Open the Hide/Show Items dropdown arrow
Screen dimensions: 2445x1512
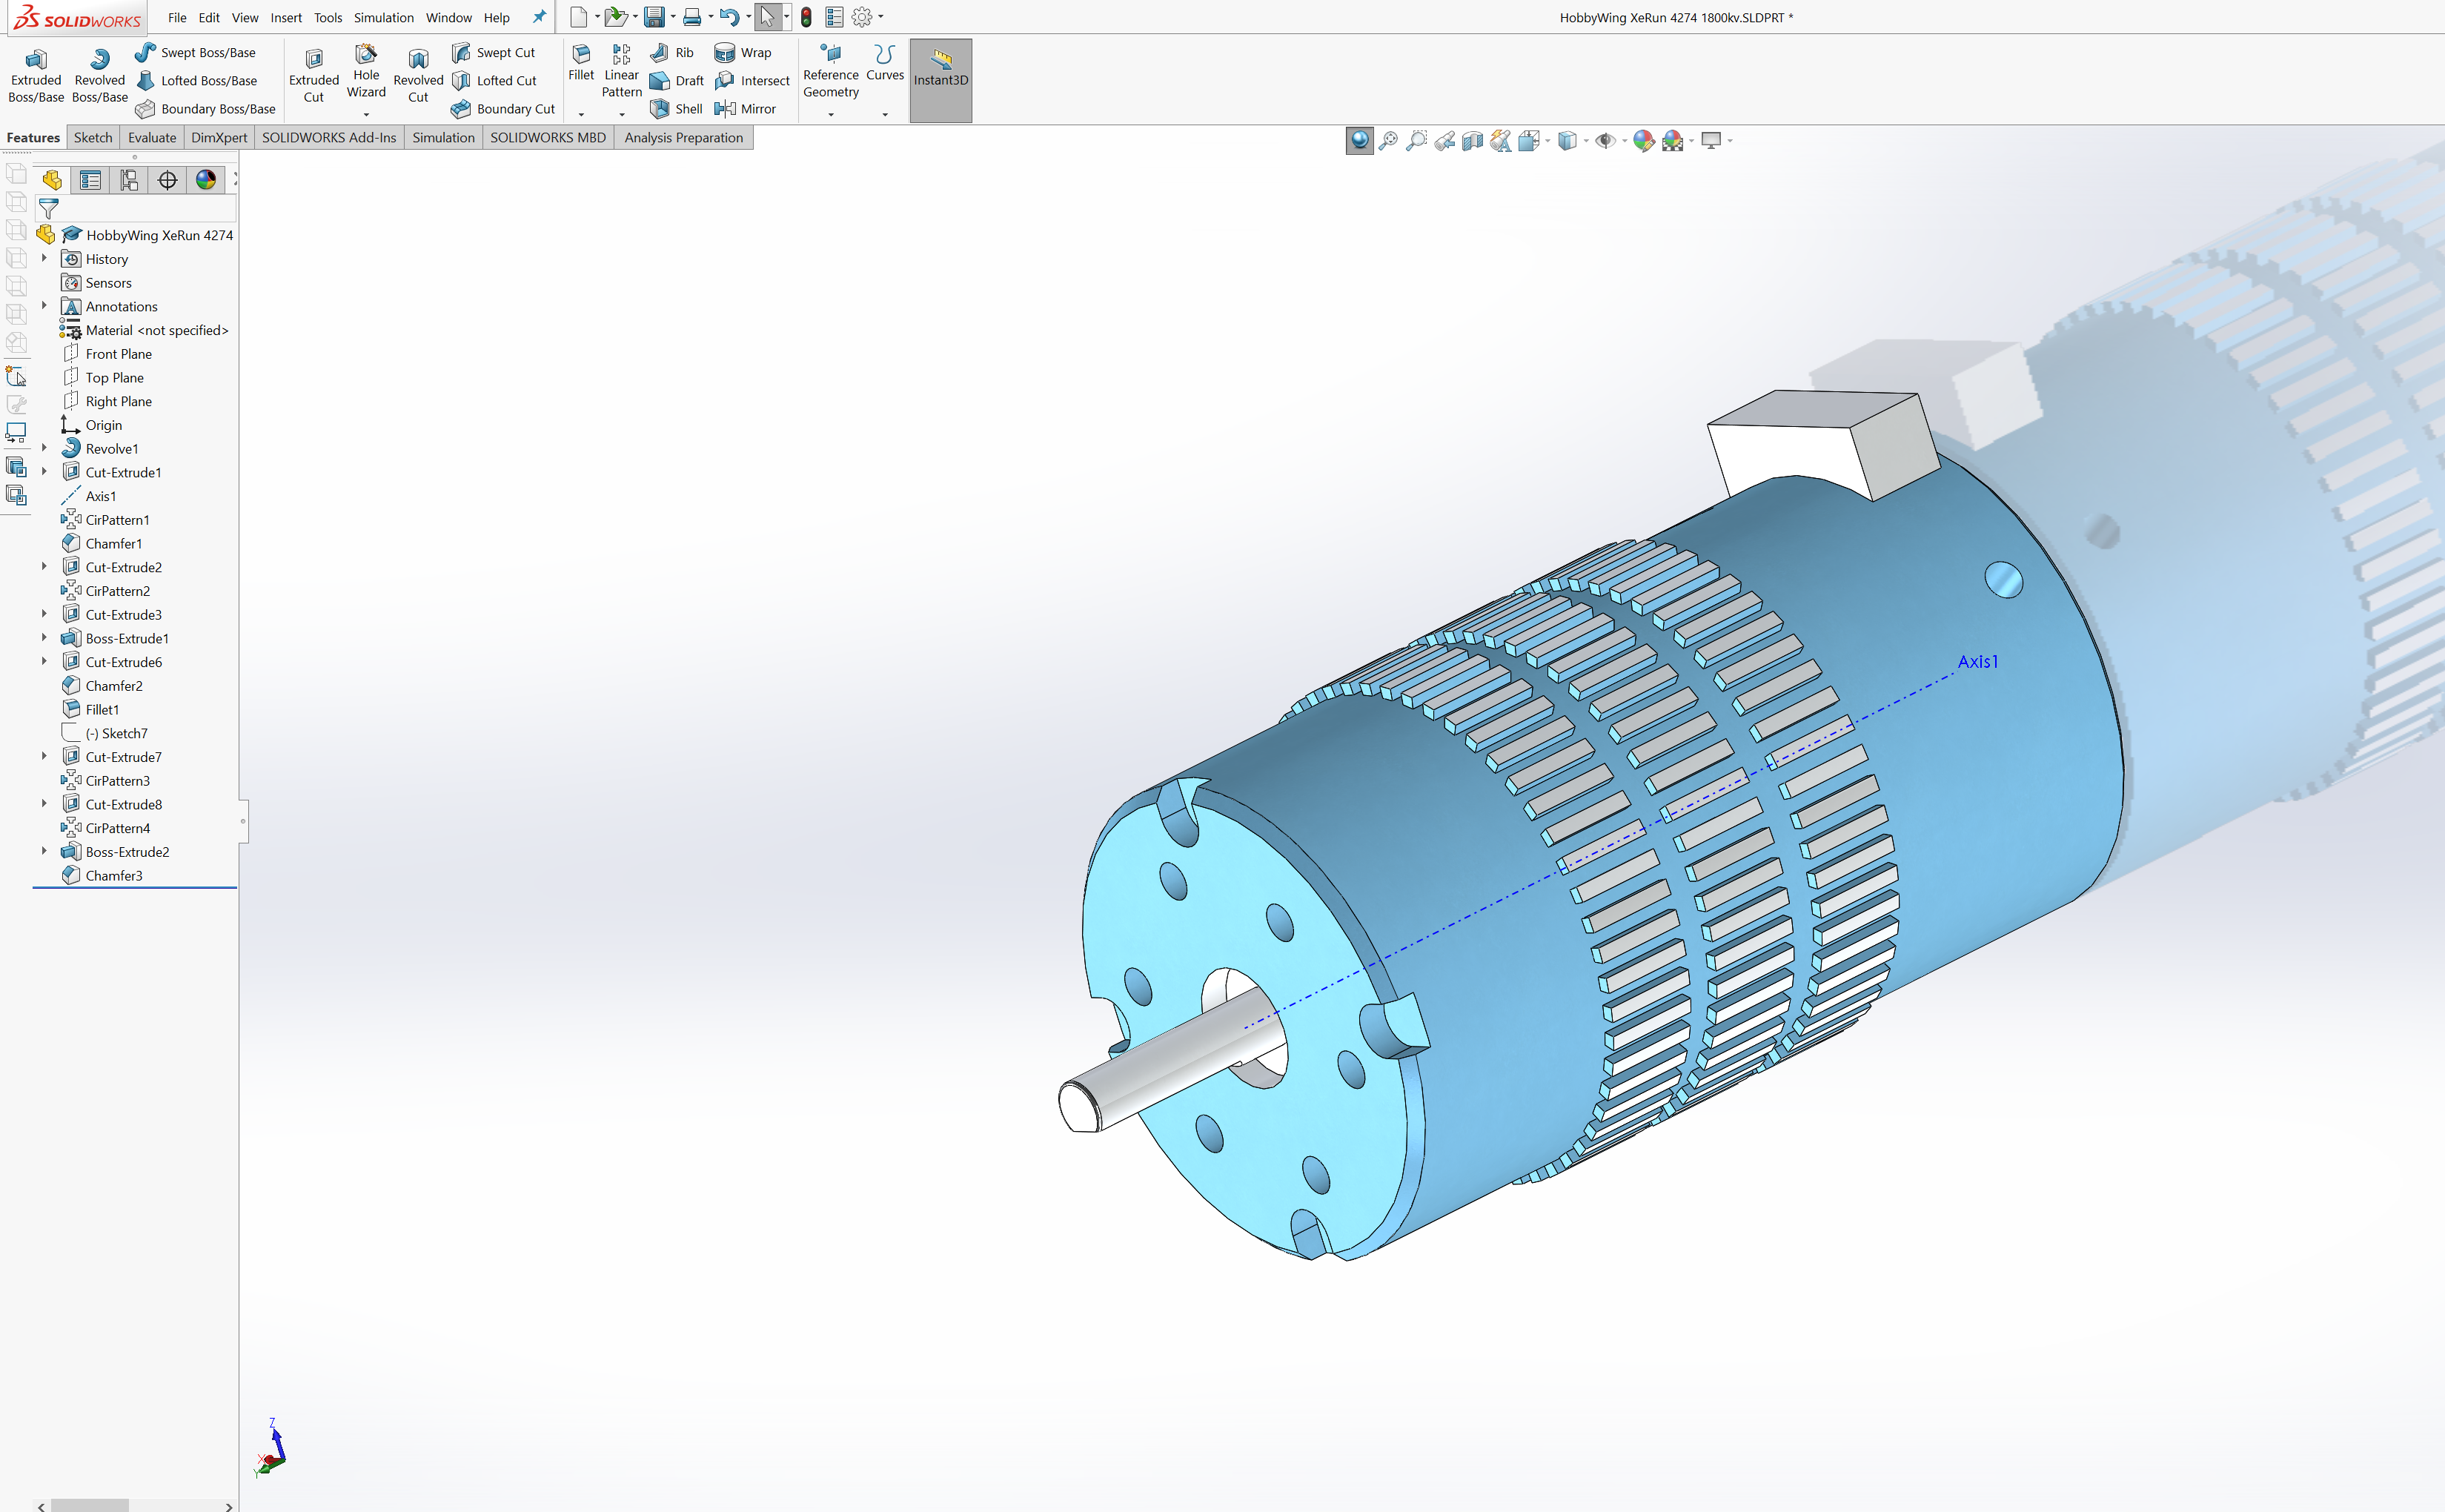point(1624,141)
